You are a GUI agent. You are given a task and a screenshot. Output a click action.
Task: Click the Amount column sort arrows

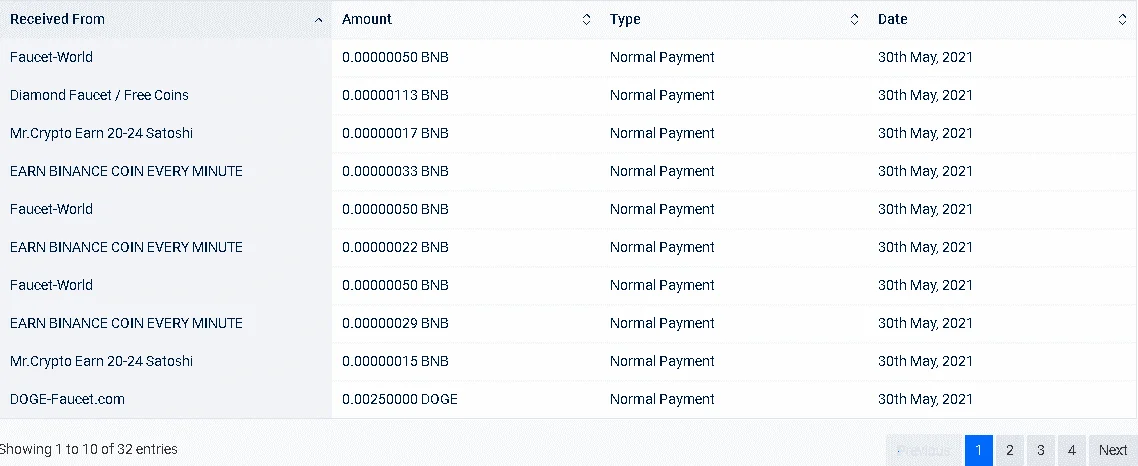coord(586,20)
